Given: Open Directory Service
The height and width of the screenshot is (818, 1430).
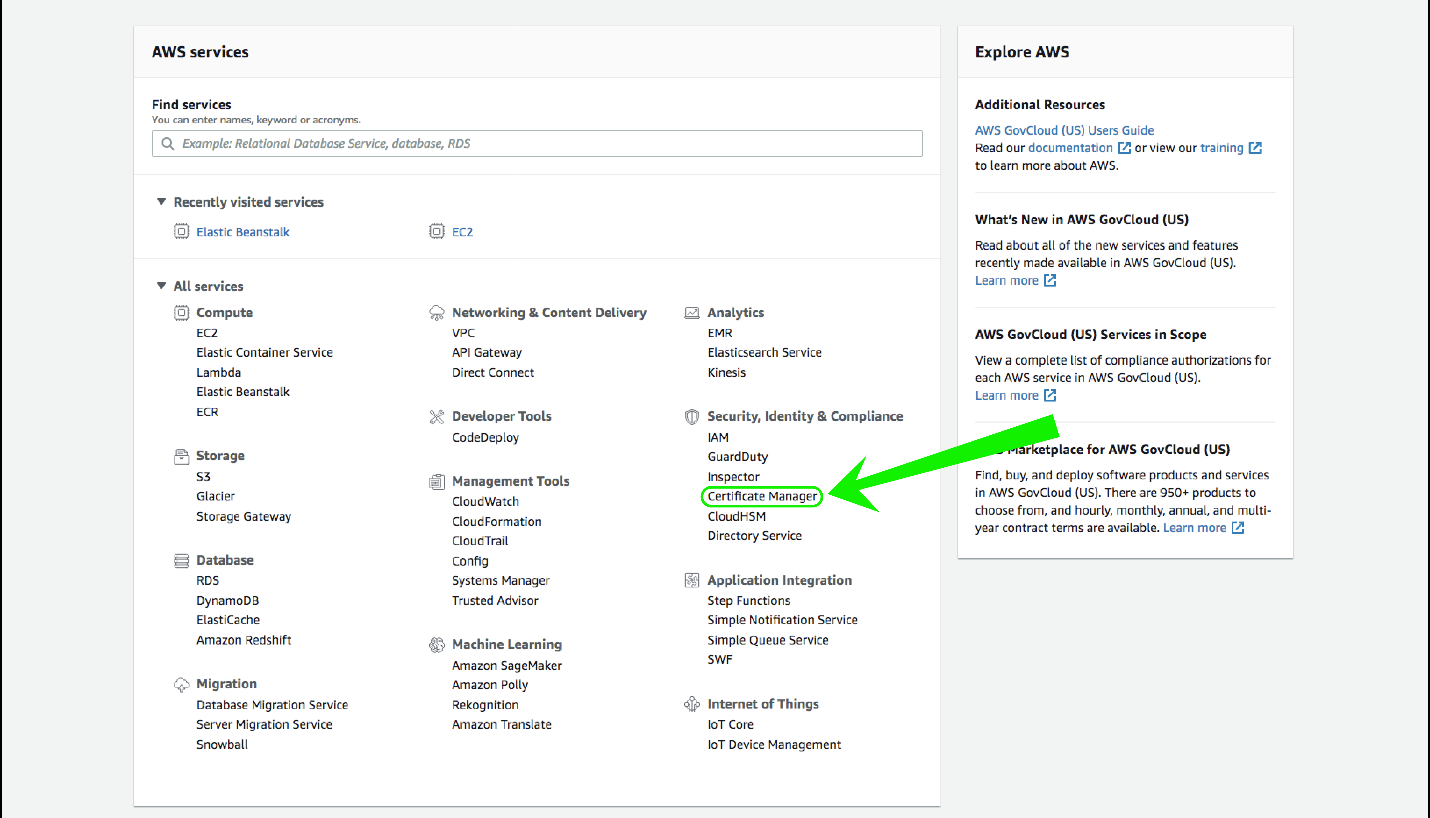Looking at the screenshot, I should coord(755,536).
